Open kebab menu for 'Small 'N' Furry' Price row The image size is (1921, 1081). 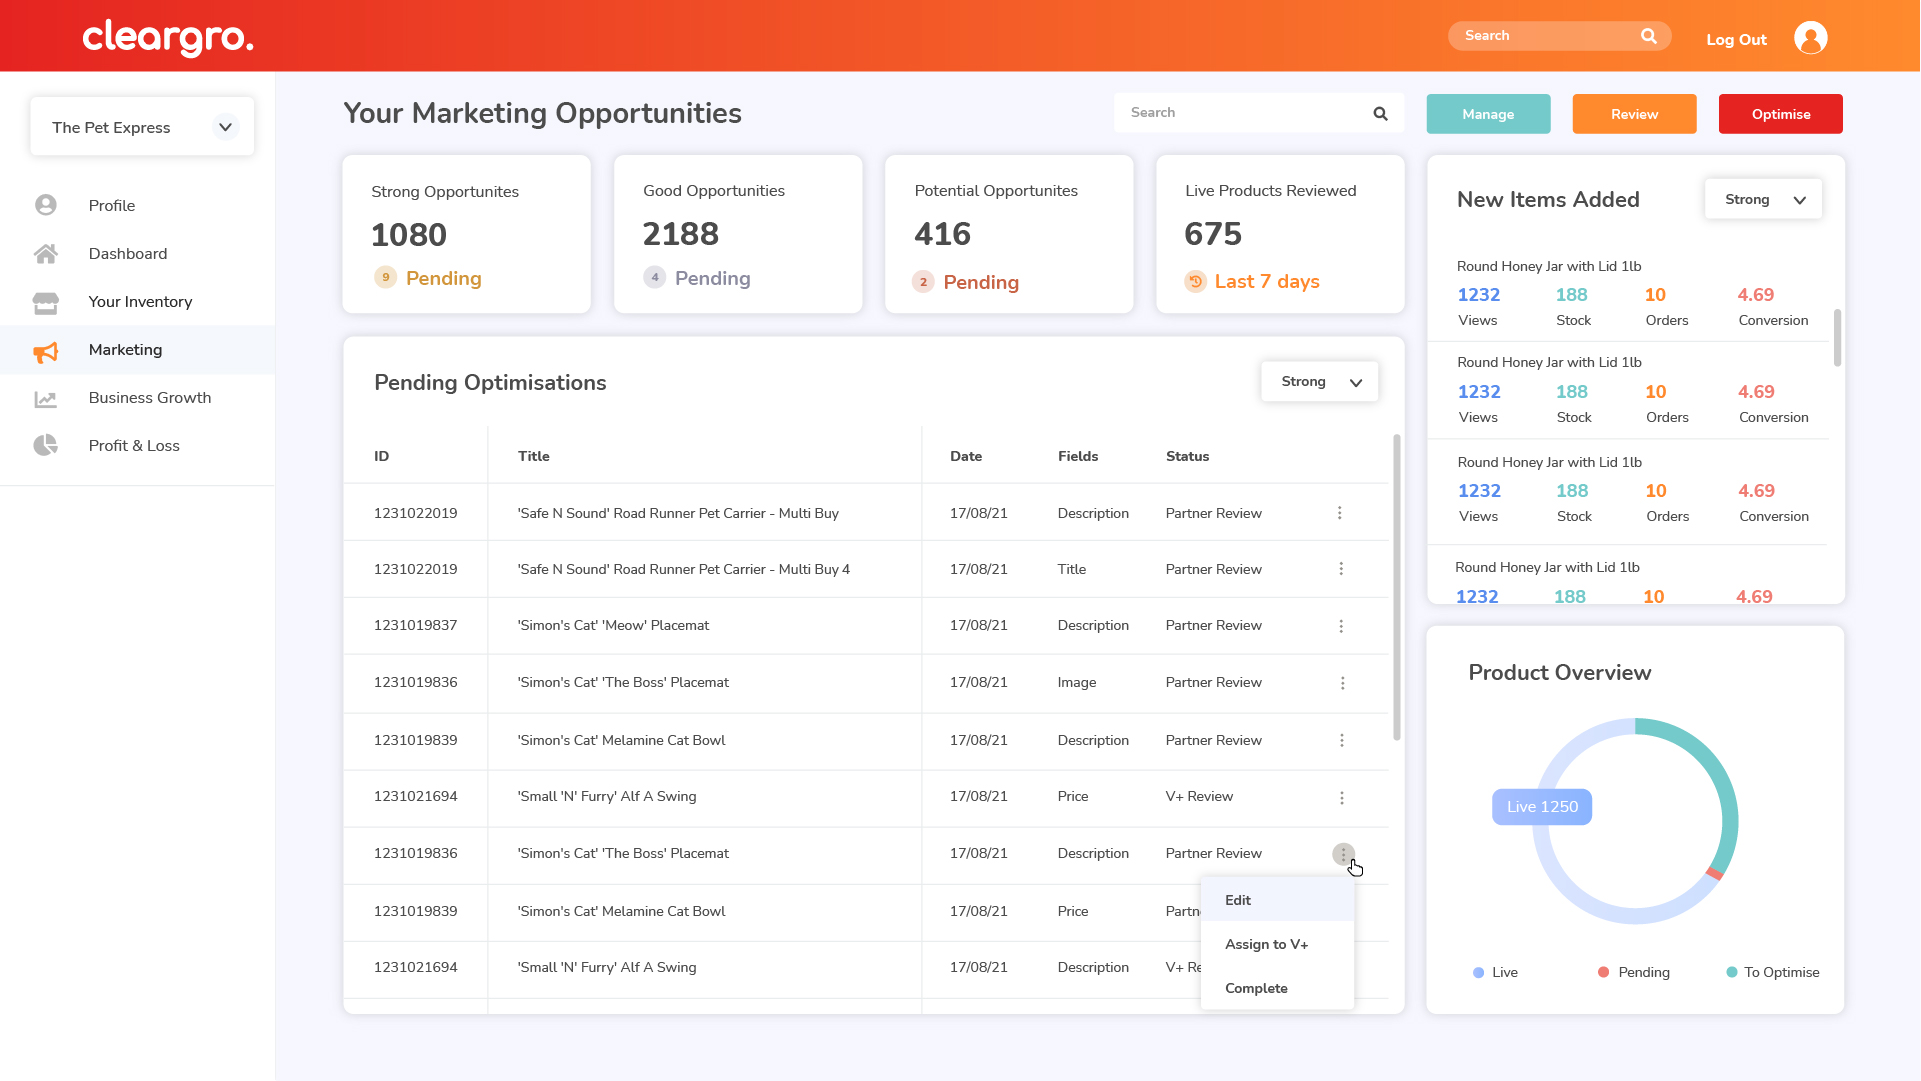[x=1341, y=798]
